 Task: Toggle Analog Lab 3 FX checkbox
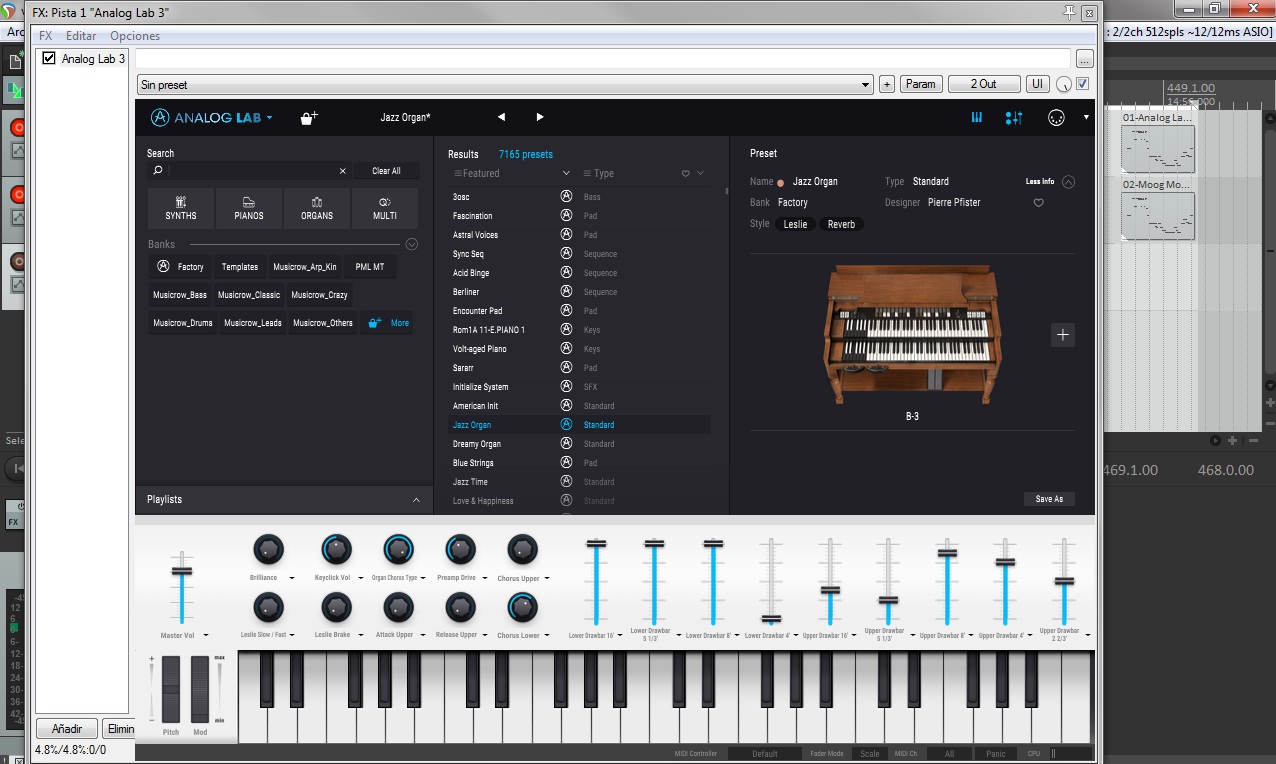[48, 59]
